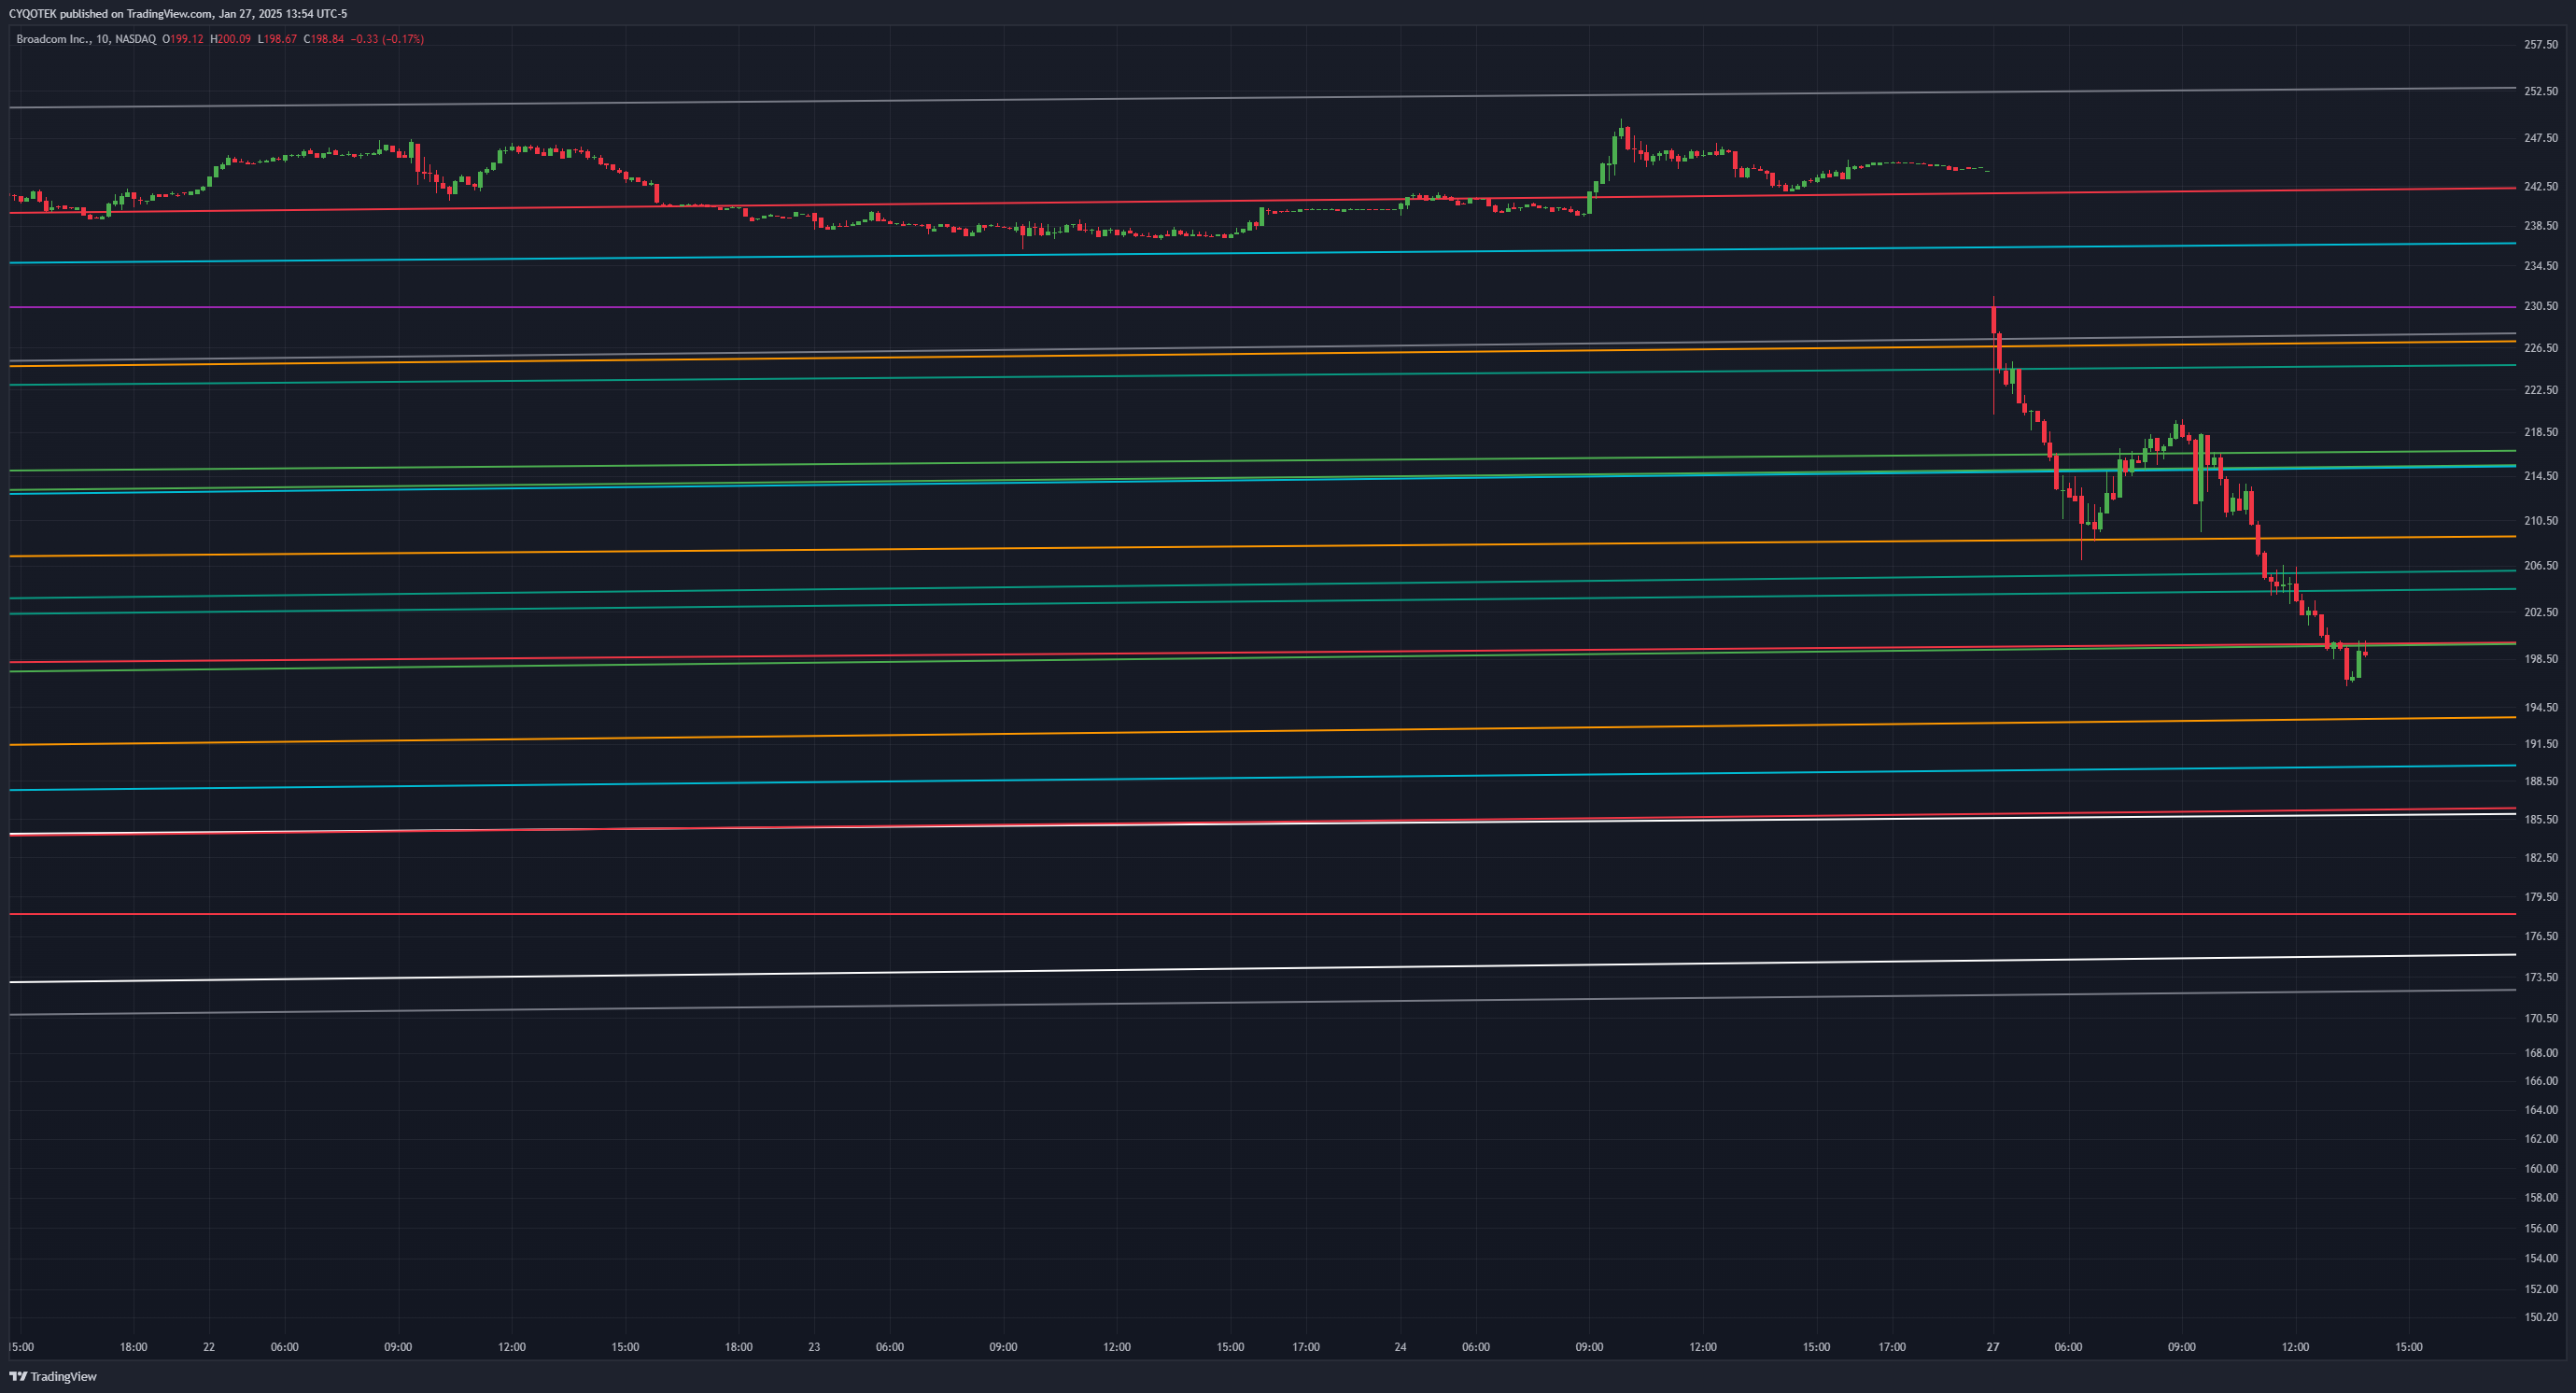Image resolution: width=2576 pixels, height=1393 pixels.
Task: Click the TradingView logo at the bottom
Action: pos(53,1377)
